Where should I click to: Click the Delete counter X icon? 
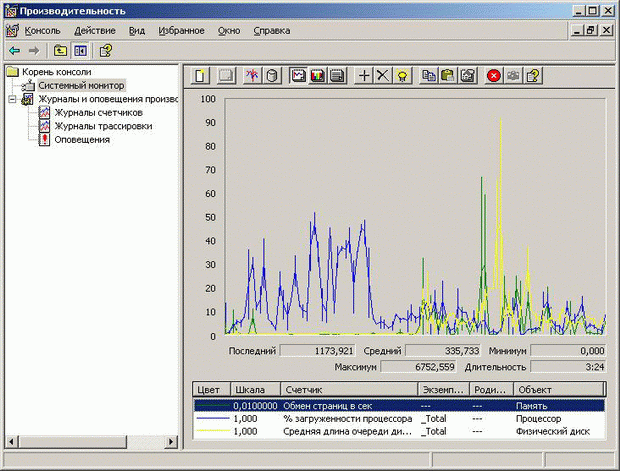(x=383, y=75)
